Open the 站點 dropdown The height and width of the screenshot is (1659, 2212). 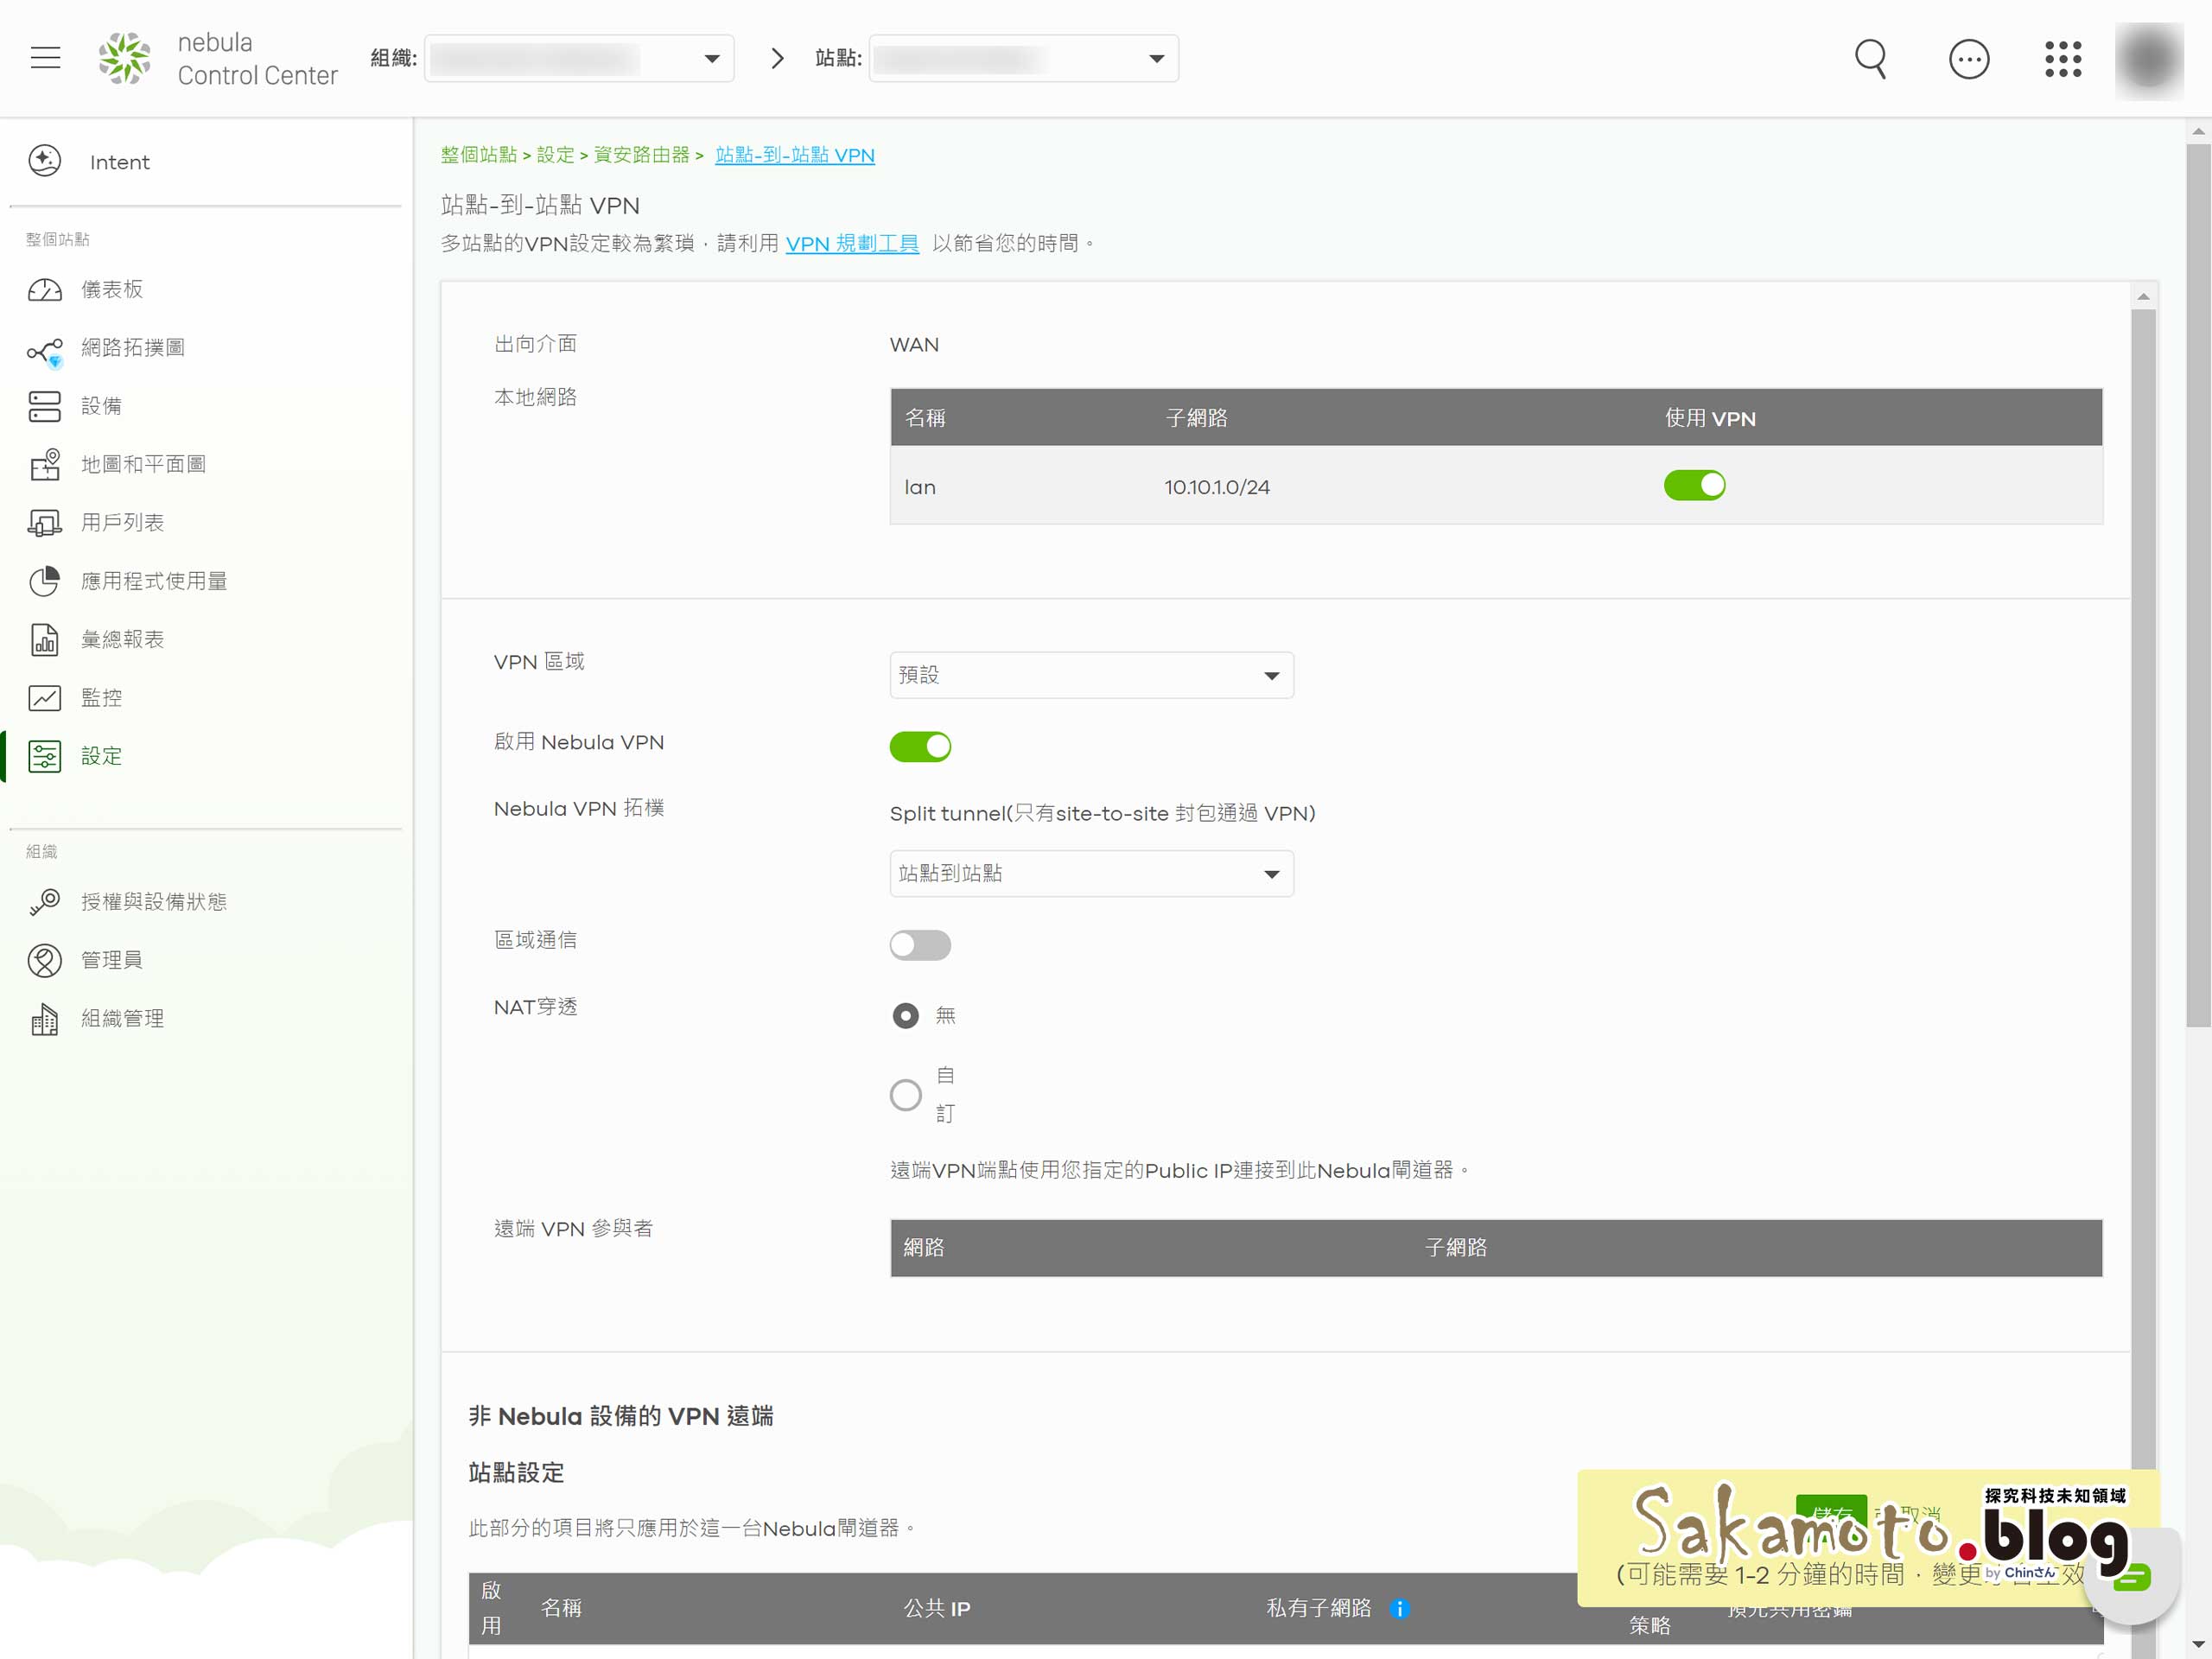coord(1024,58)
